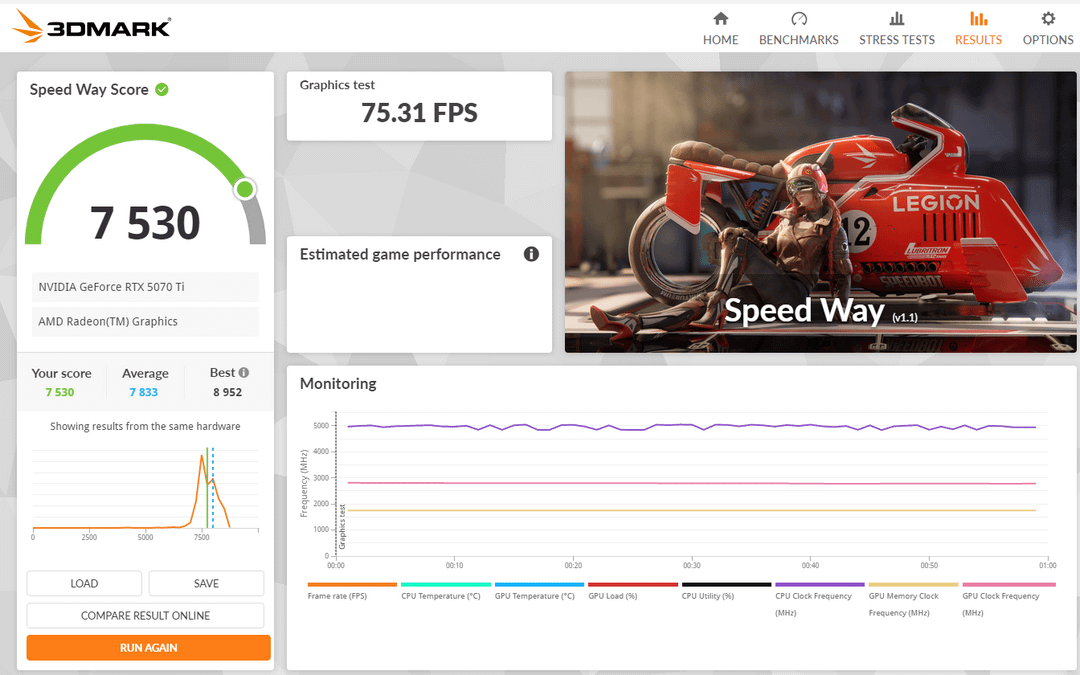Click the Your score value 7 530
This screenshot has width=1080, height=675.
60,392
